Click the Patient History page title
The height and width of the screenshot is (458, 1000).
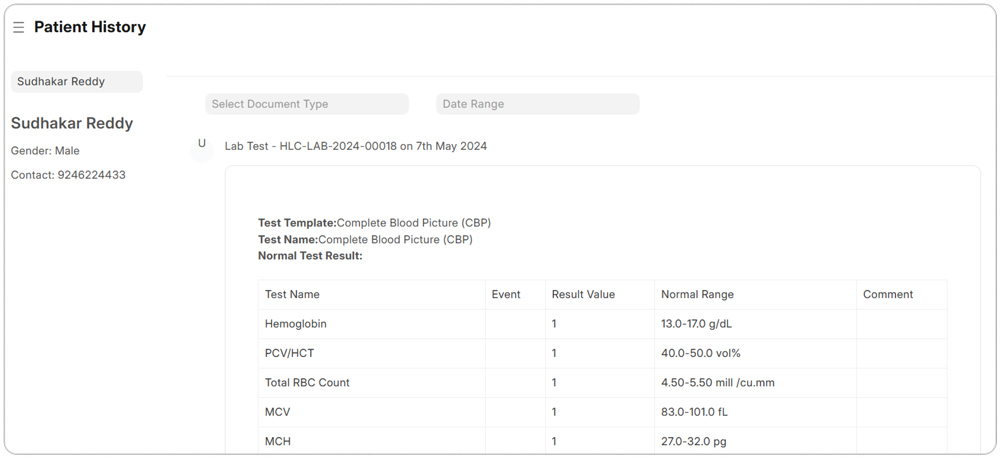[x=90, y=27]
